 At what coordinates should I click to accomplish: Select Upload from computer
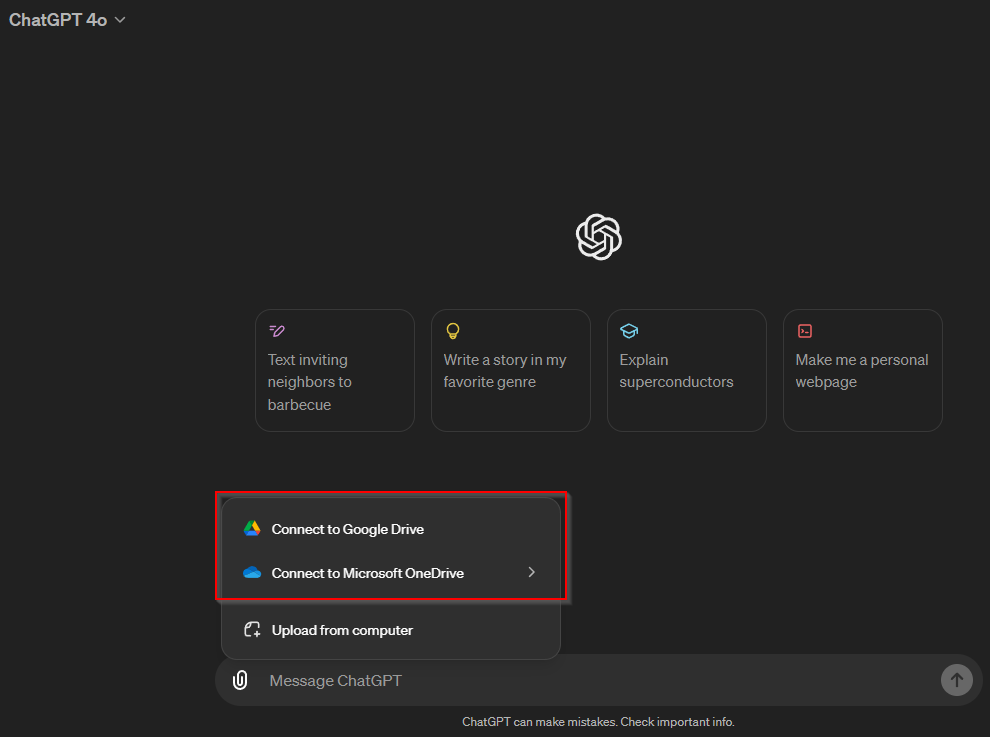pos(391,630)
